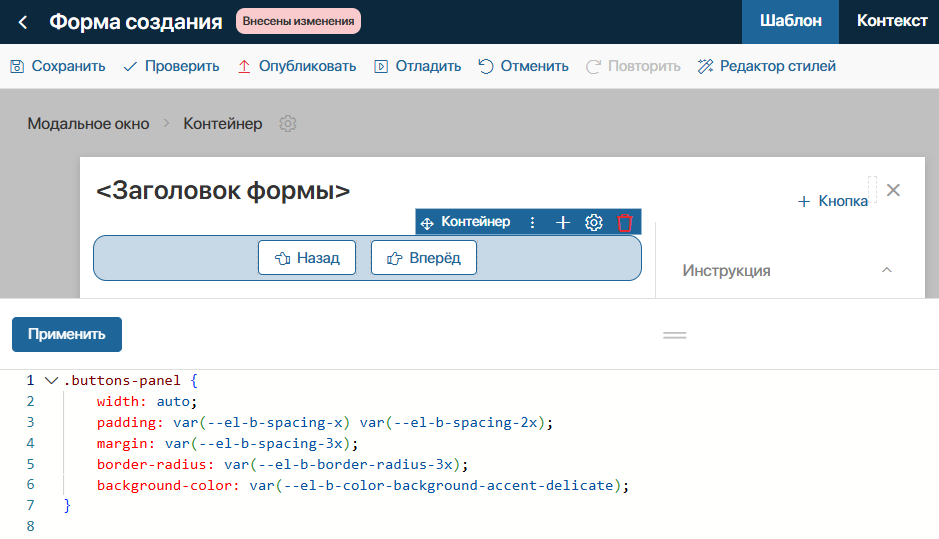Start debugging with Отладить

point(417,66)
